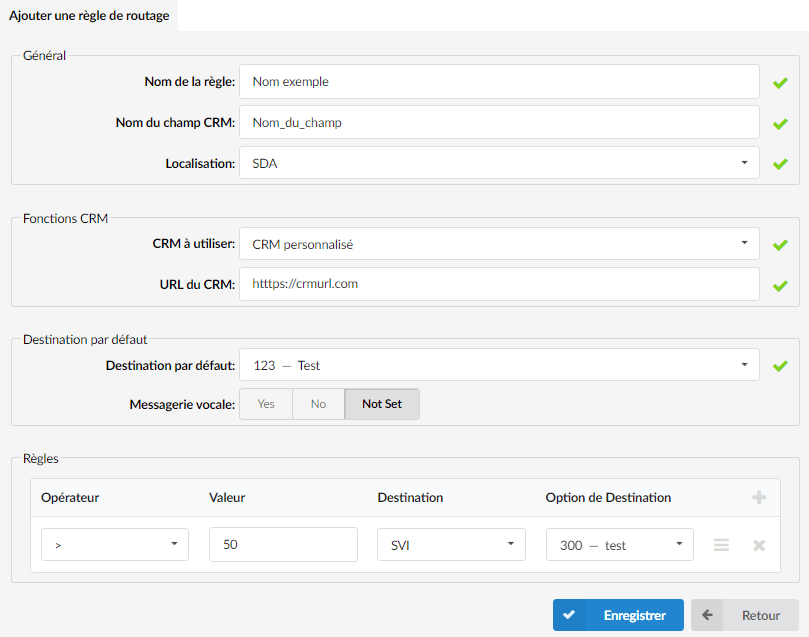Click the Général section title
809x637 pixels.
click(44, 56)
